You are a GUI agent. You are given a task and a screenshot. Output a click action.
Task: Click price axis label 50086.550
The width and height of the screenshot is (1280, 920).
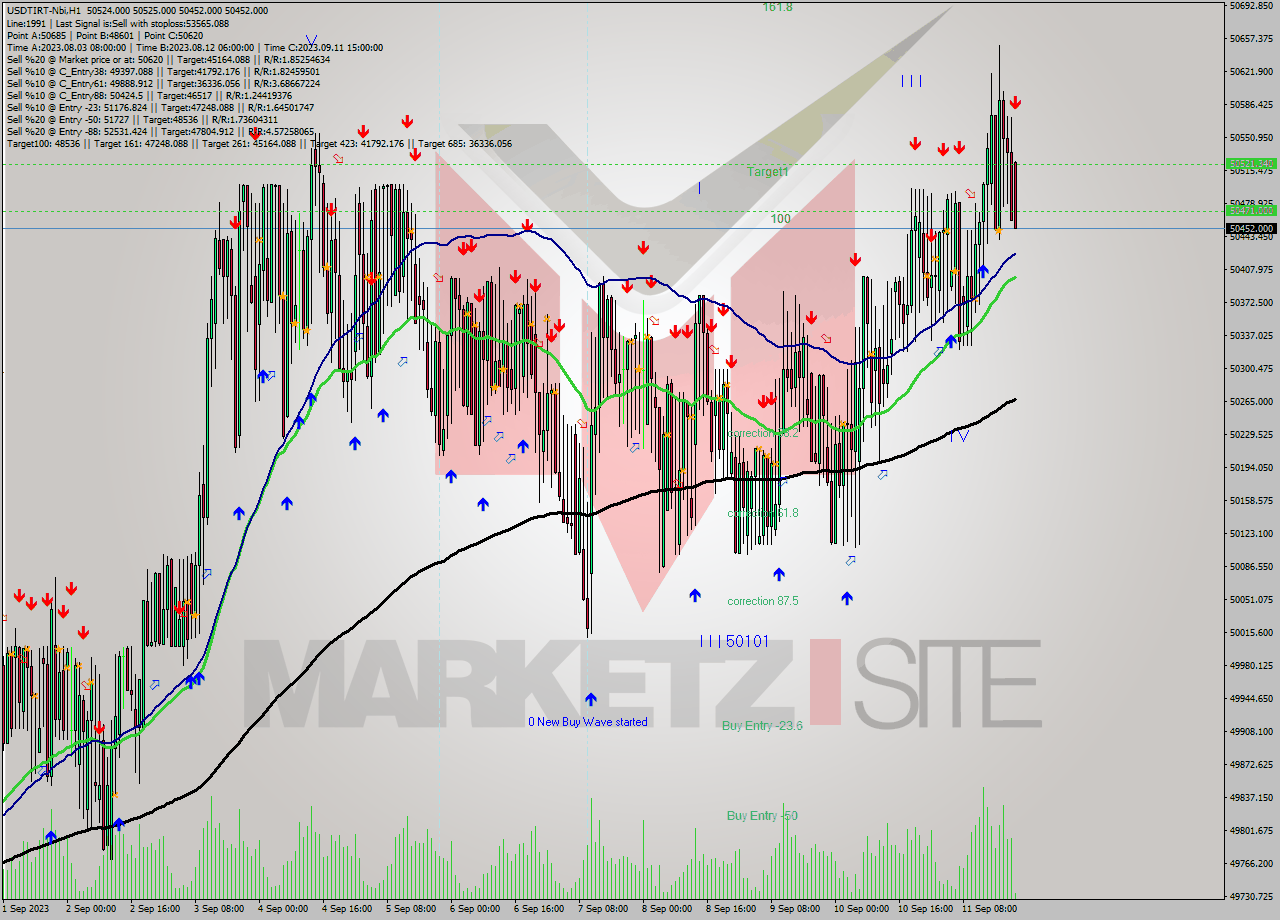coord(1252,567)
